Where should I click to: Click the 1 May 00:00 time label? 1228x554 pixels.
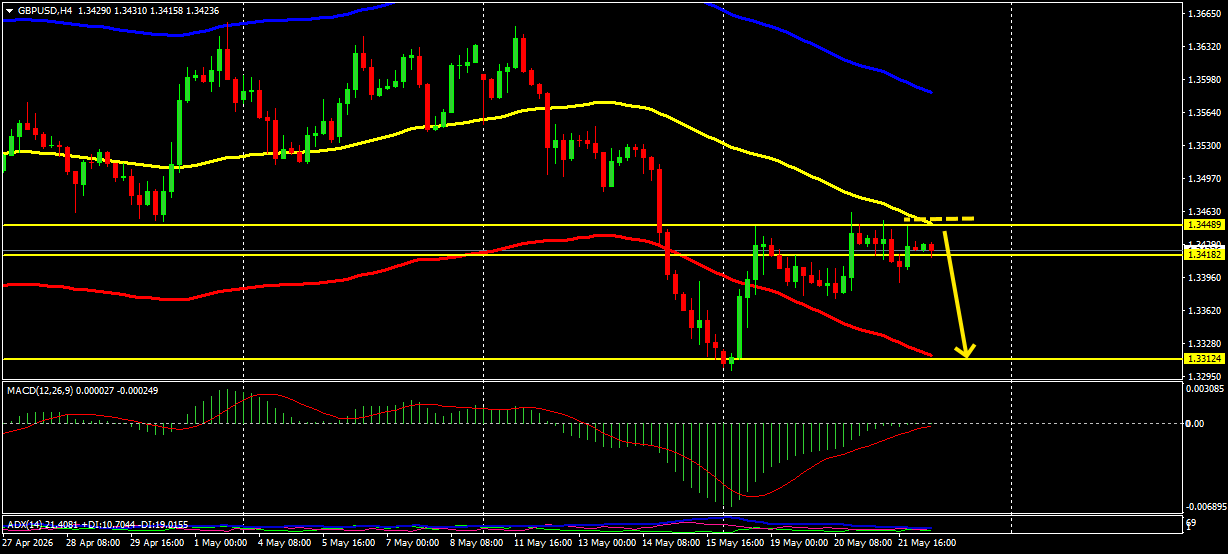click(219, 543)
